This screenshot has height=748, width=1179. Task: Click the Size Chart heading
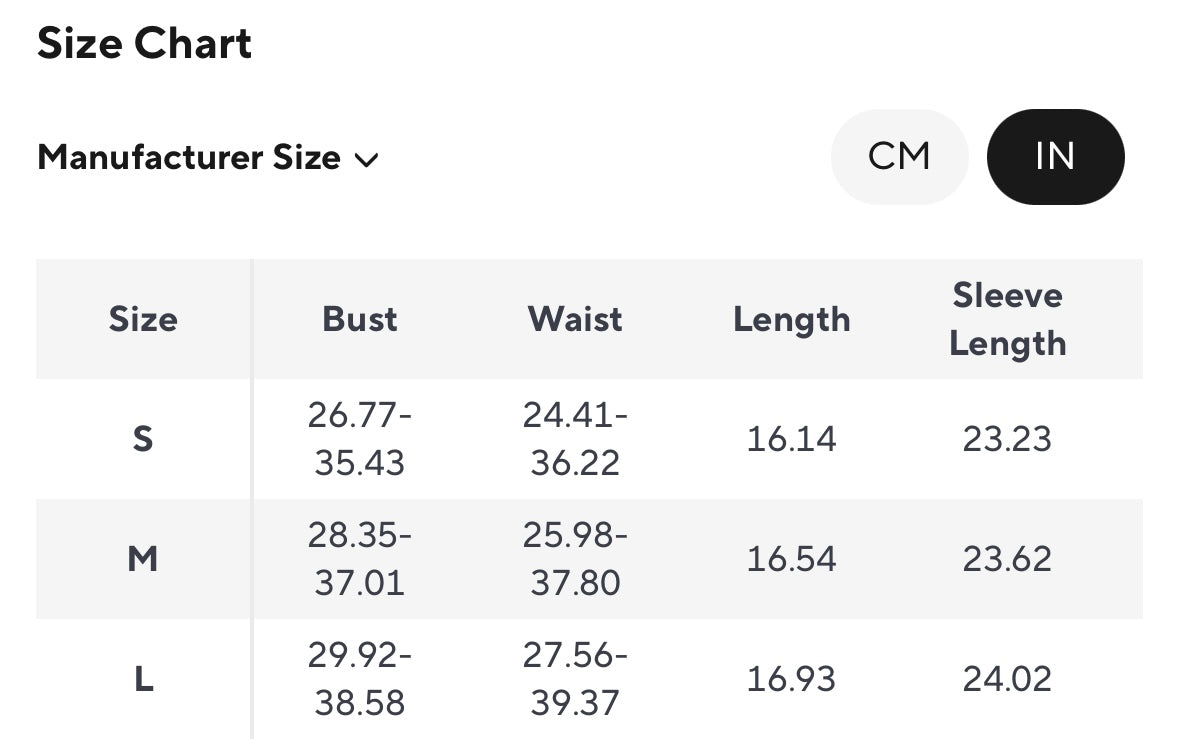[144, 44]
